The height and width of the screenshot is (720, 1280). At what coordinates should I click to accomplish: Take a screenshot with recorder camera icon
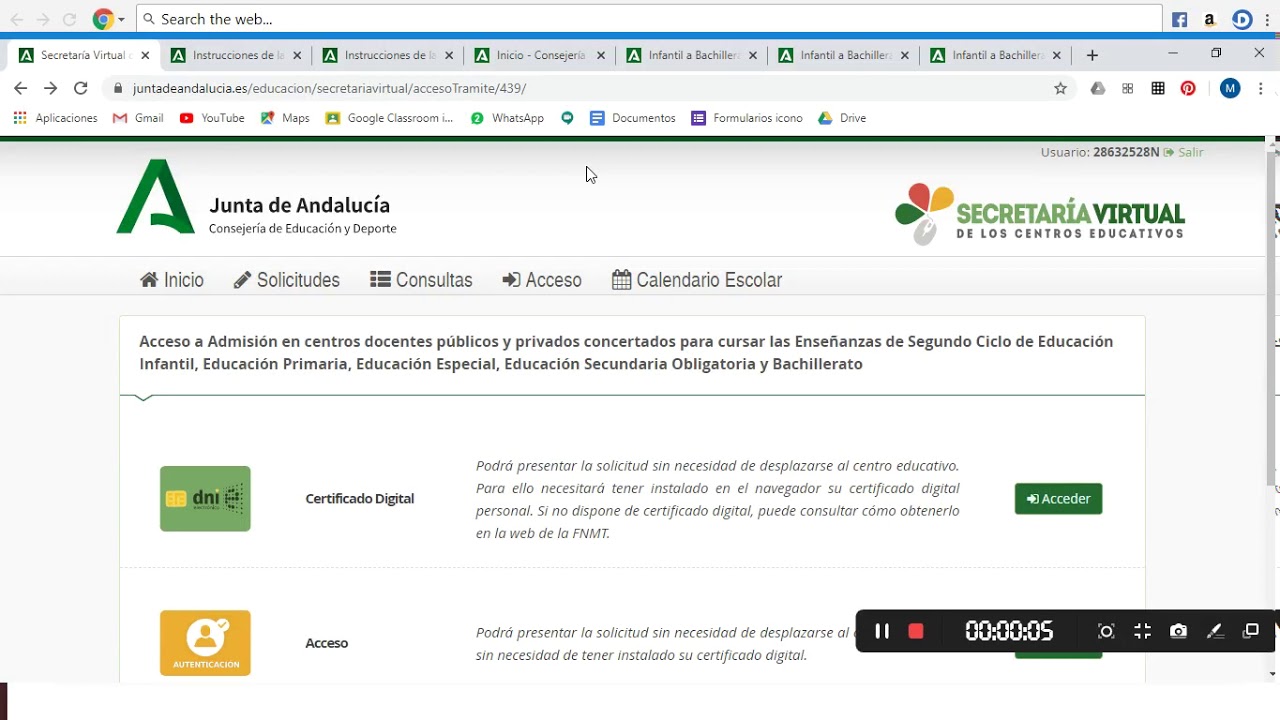[x=1178, y=631]
